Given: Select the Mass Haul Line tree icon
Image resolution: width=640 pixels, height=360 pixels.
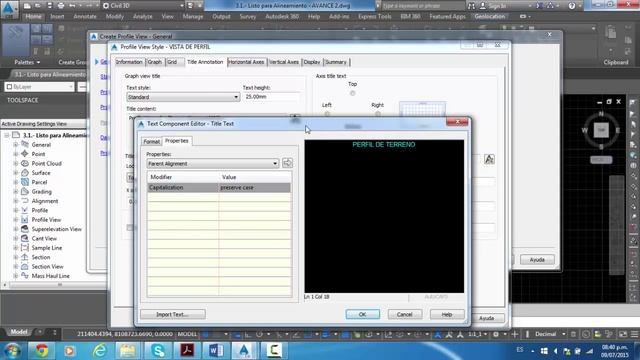Looking at the screenshot, I should pyautogui.click(x=24, y=276).
